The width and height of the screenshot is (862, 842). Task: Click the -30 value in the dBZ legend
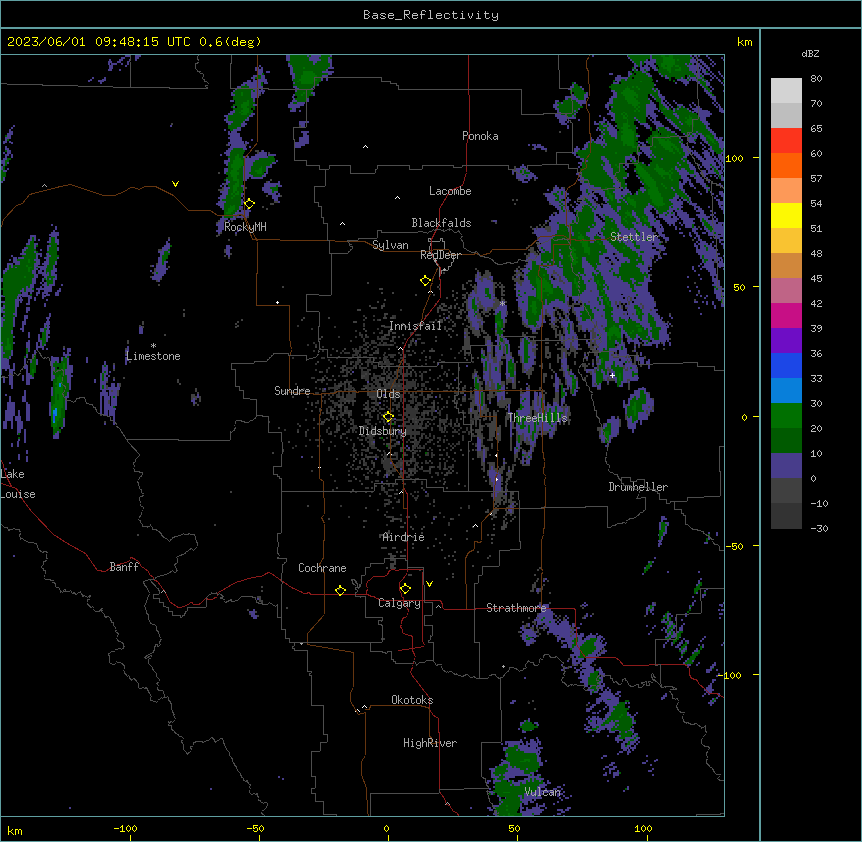[819, 528]
